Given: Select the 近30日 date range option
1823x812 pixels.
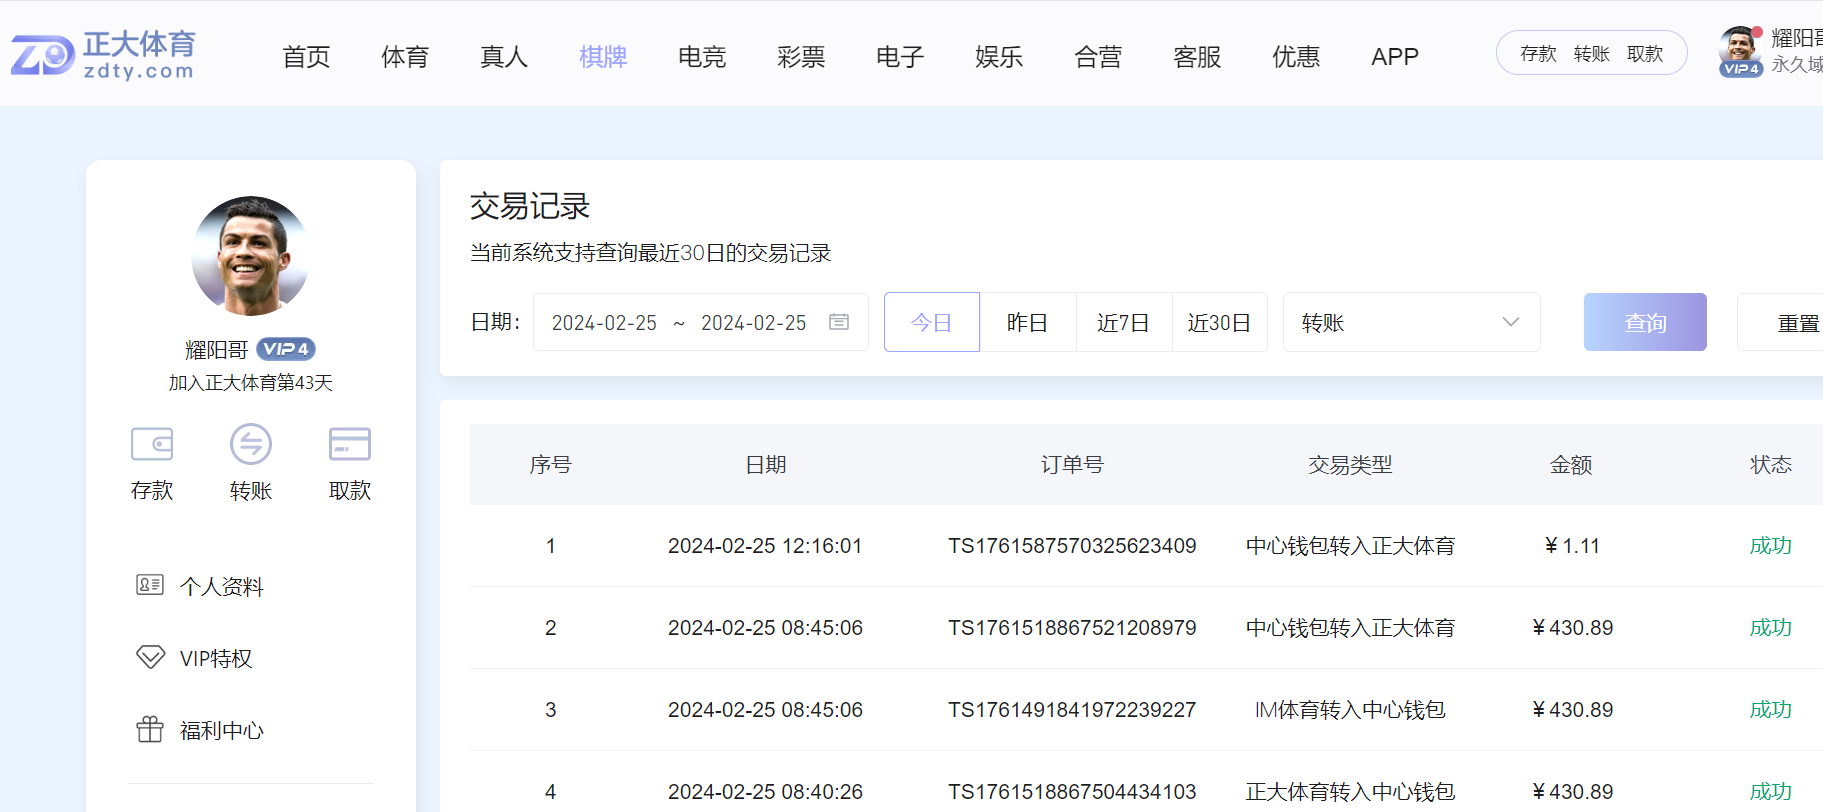Looking at the screenshot, I should pyautogui.click(x=1219, y=322).
